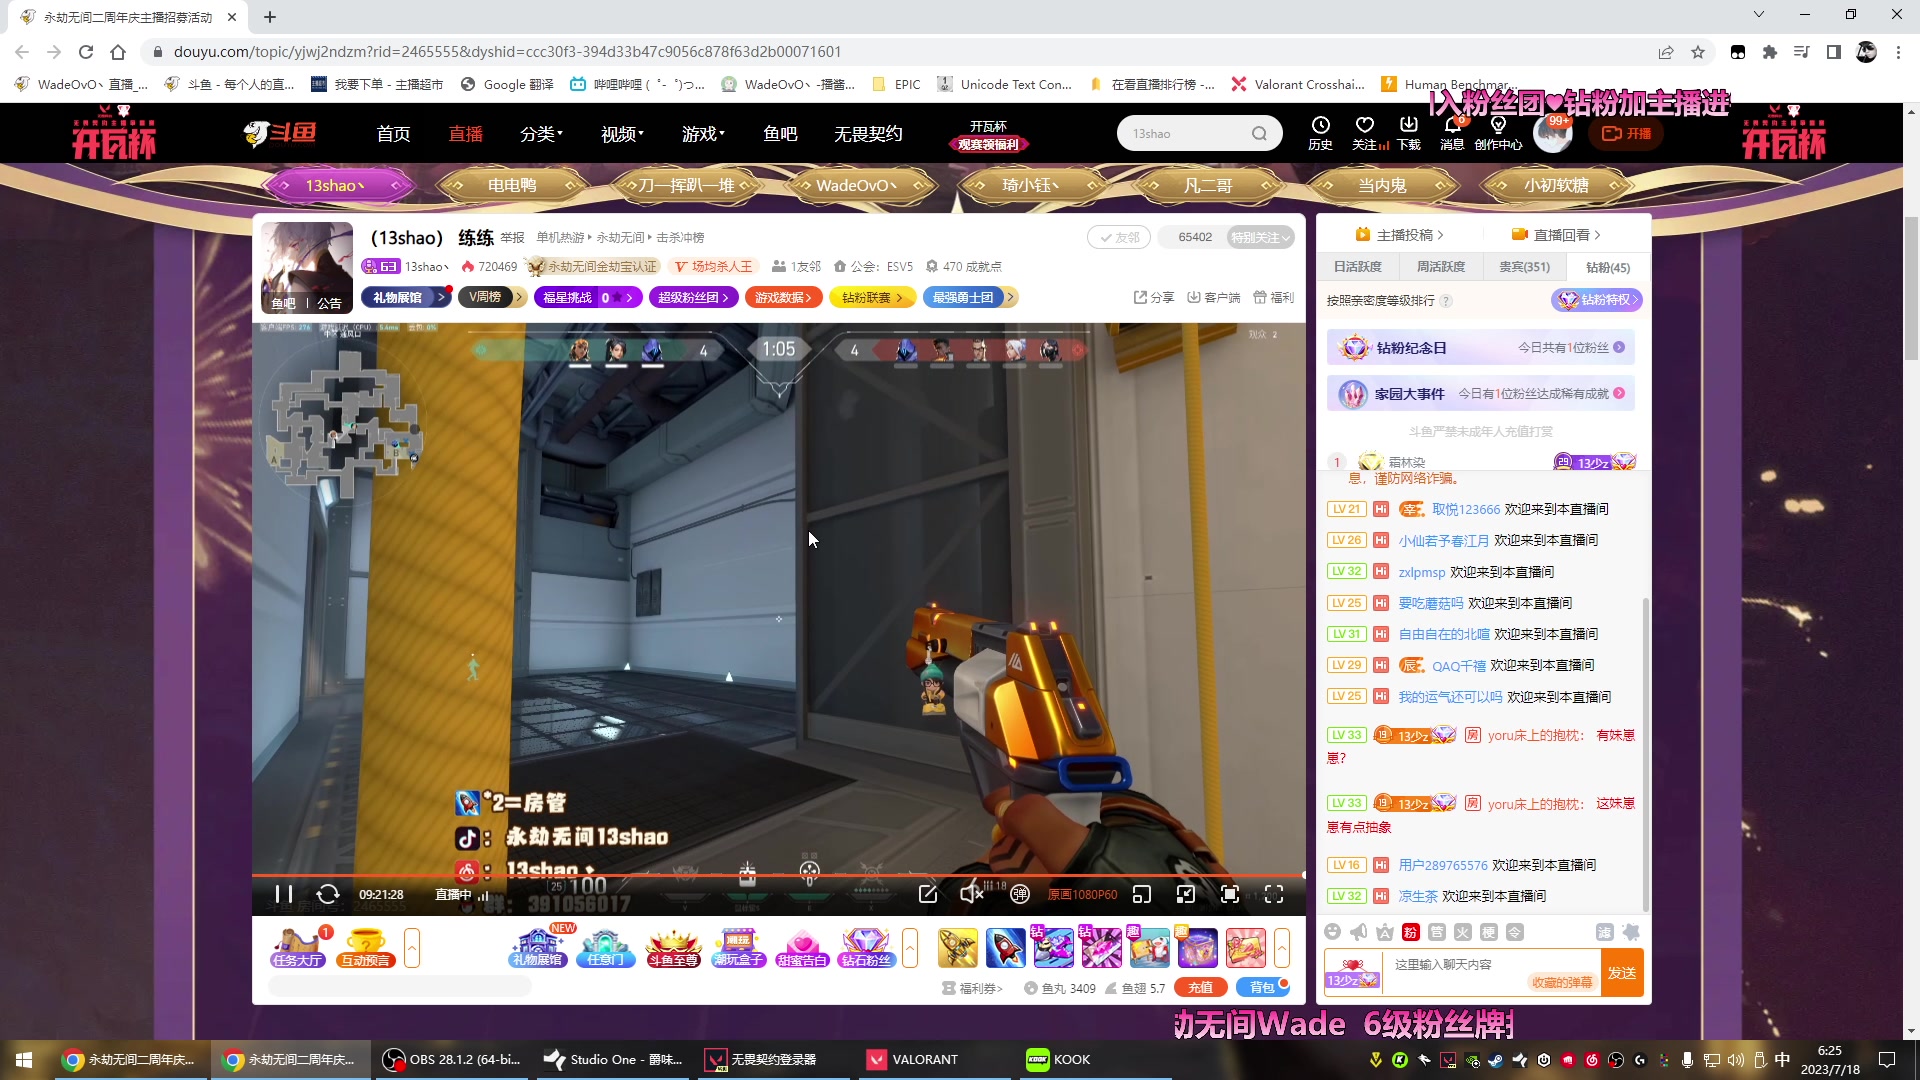Open 主播投稿 streamer submissions
The image size is (1920, 1080).
pos(1400,235)
